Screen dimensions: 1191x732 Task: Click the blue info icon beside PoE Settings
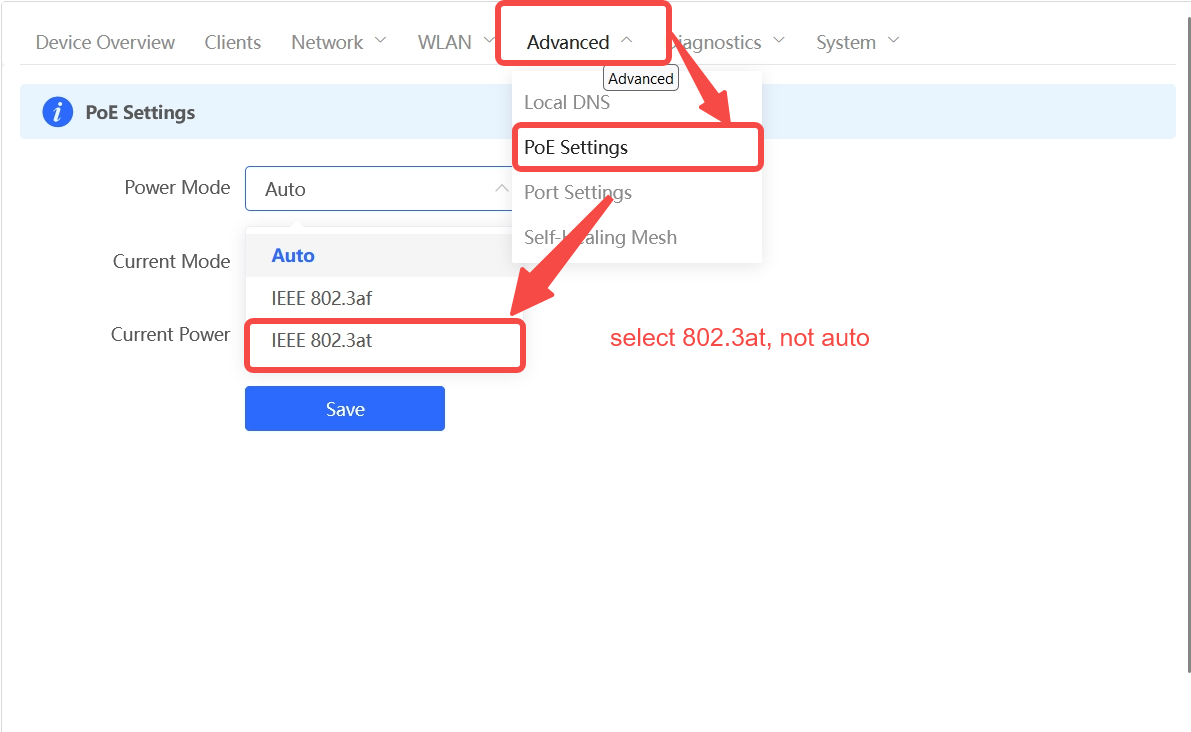point(57,112)
